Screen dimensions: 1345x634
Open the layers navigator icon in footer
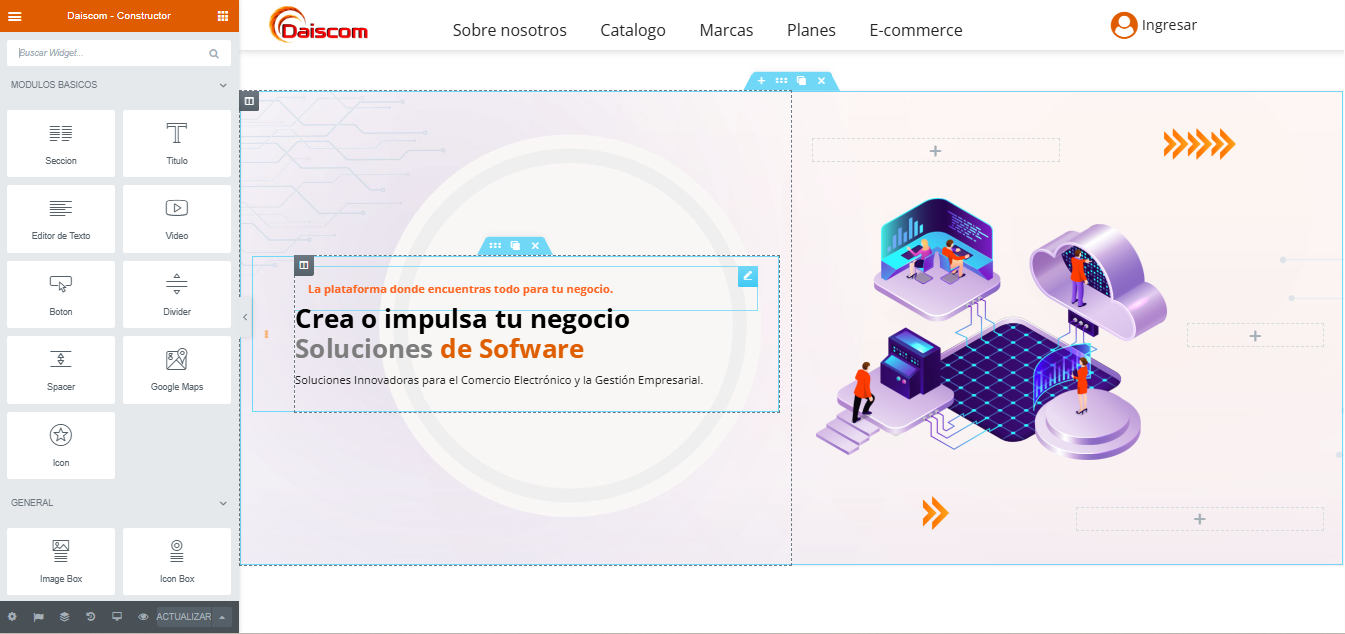tap(65, 617)
